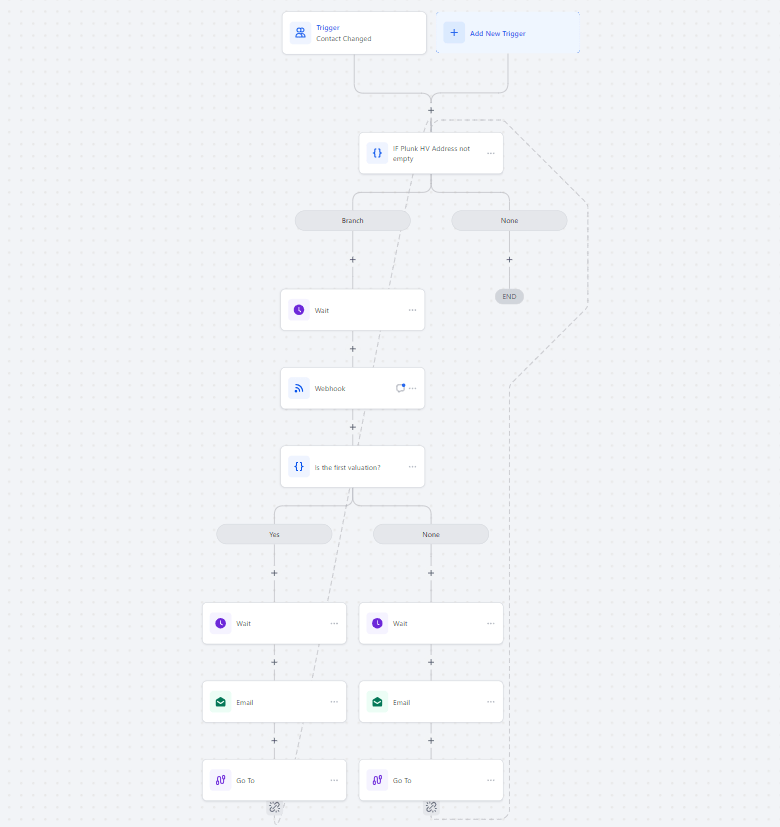Select the Branch label under the first condition
This screenshot has width=780, height=827.
click(x=352, y=220)
